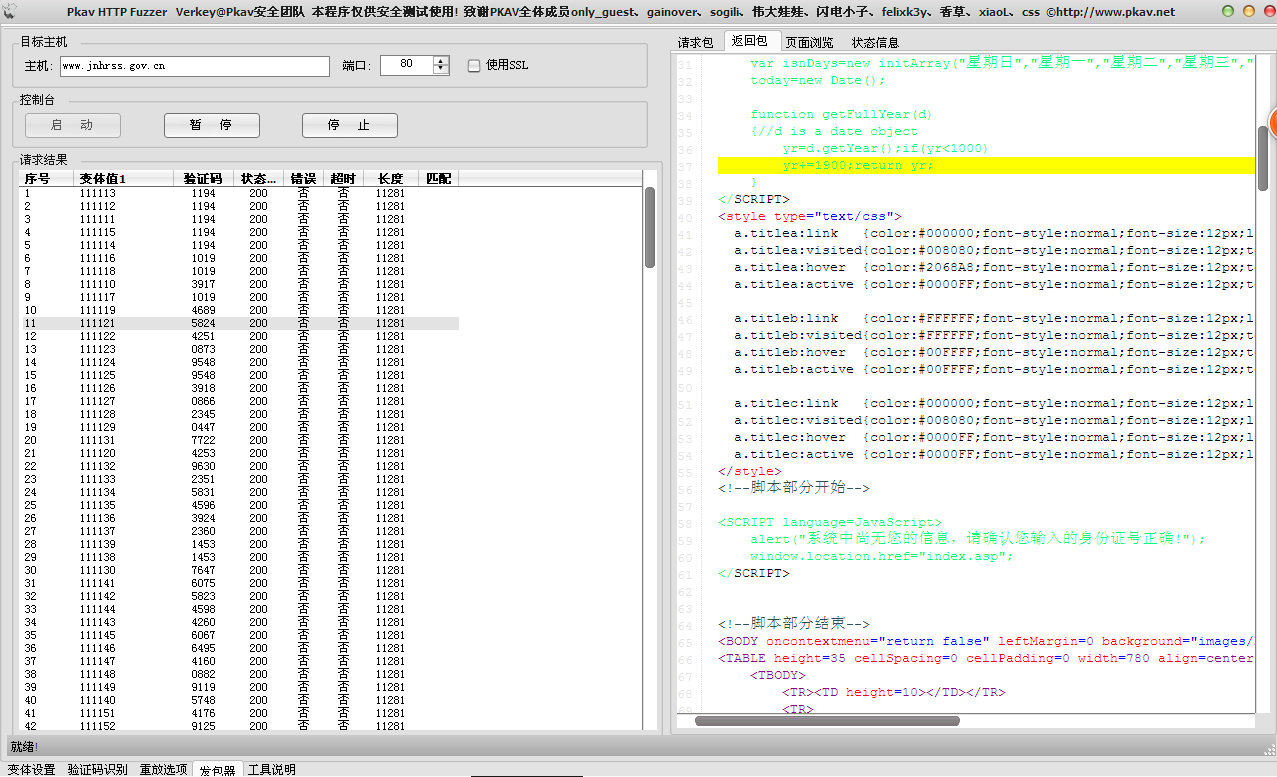The width and height of the screenshot is (1277, 777).
Task: Click the response code horizontal scrollbar thumb
Action: (827, 720)
